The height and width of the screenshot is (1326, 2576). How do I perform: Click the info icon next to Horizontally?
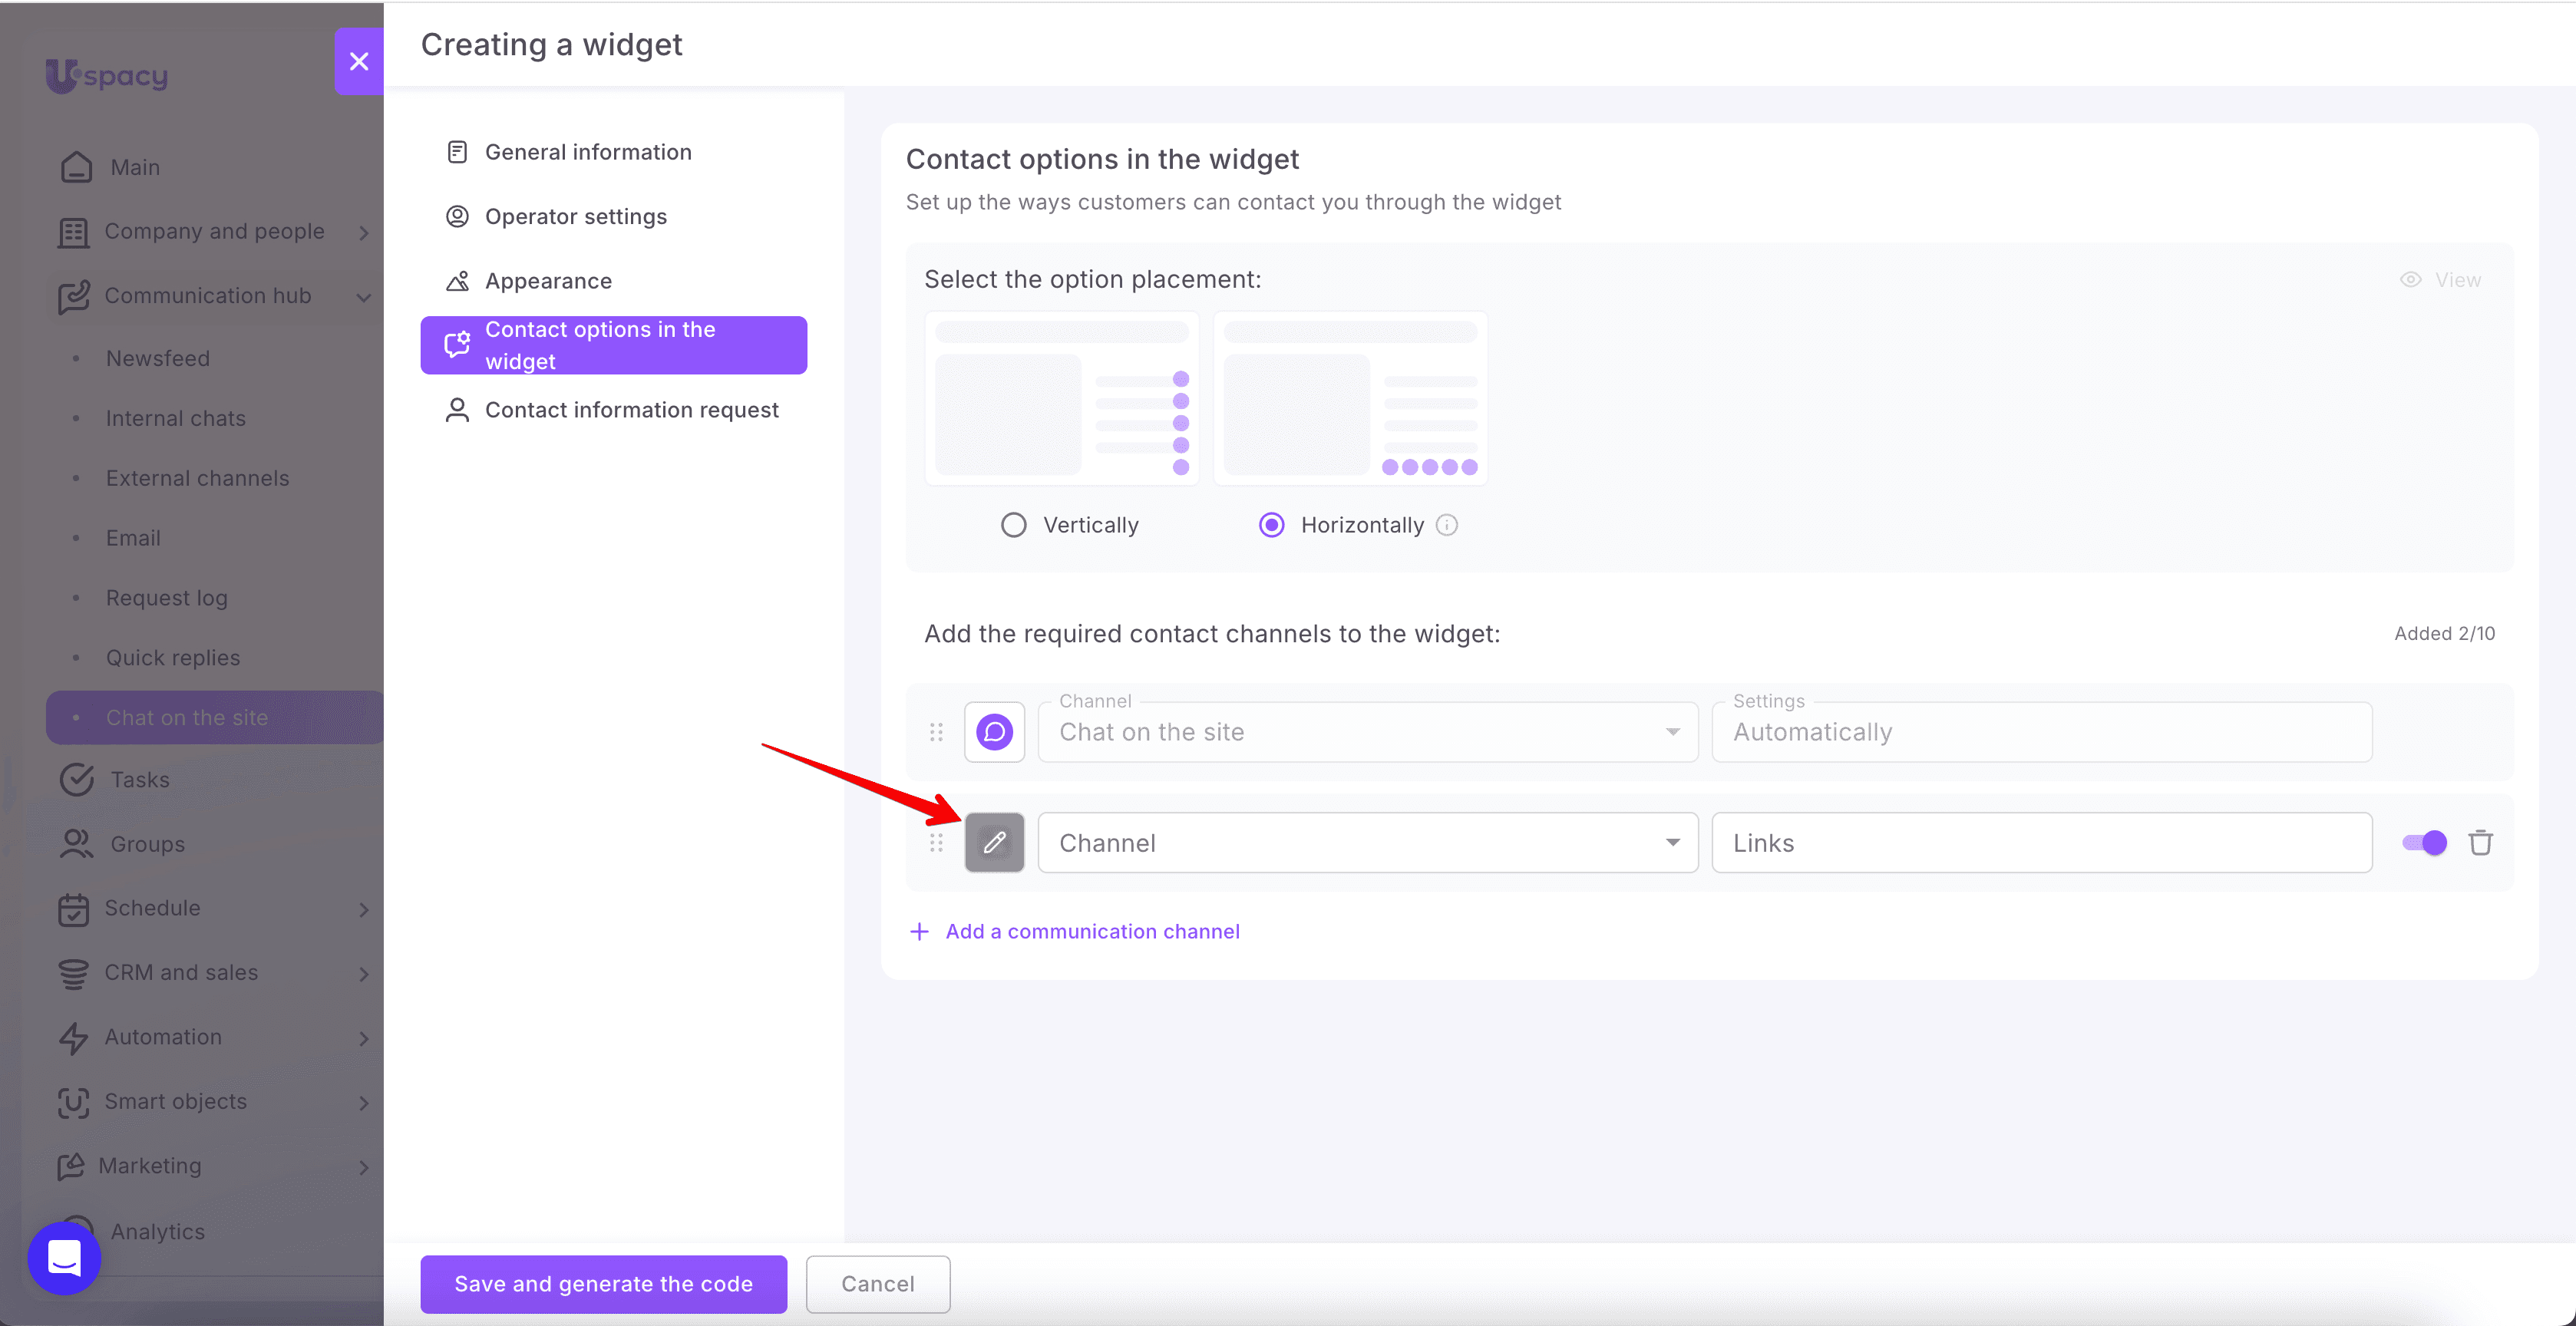tap(1447, 525)
